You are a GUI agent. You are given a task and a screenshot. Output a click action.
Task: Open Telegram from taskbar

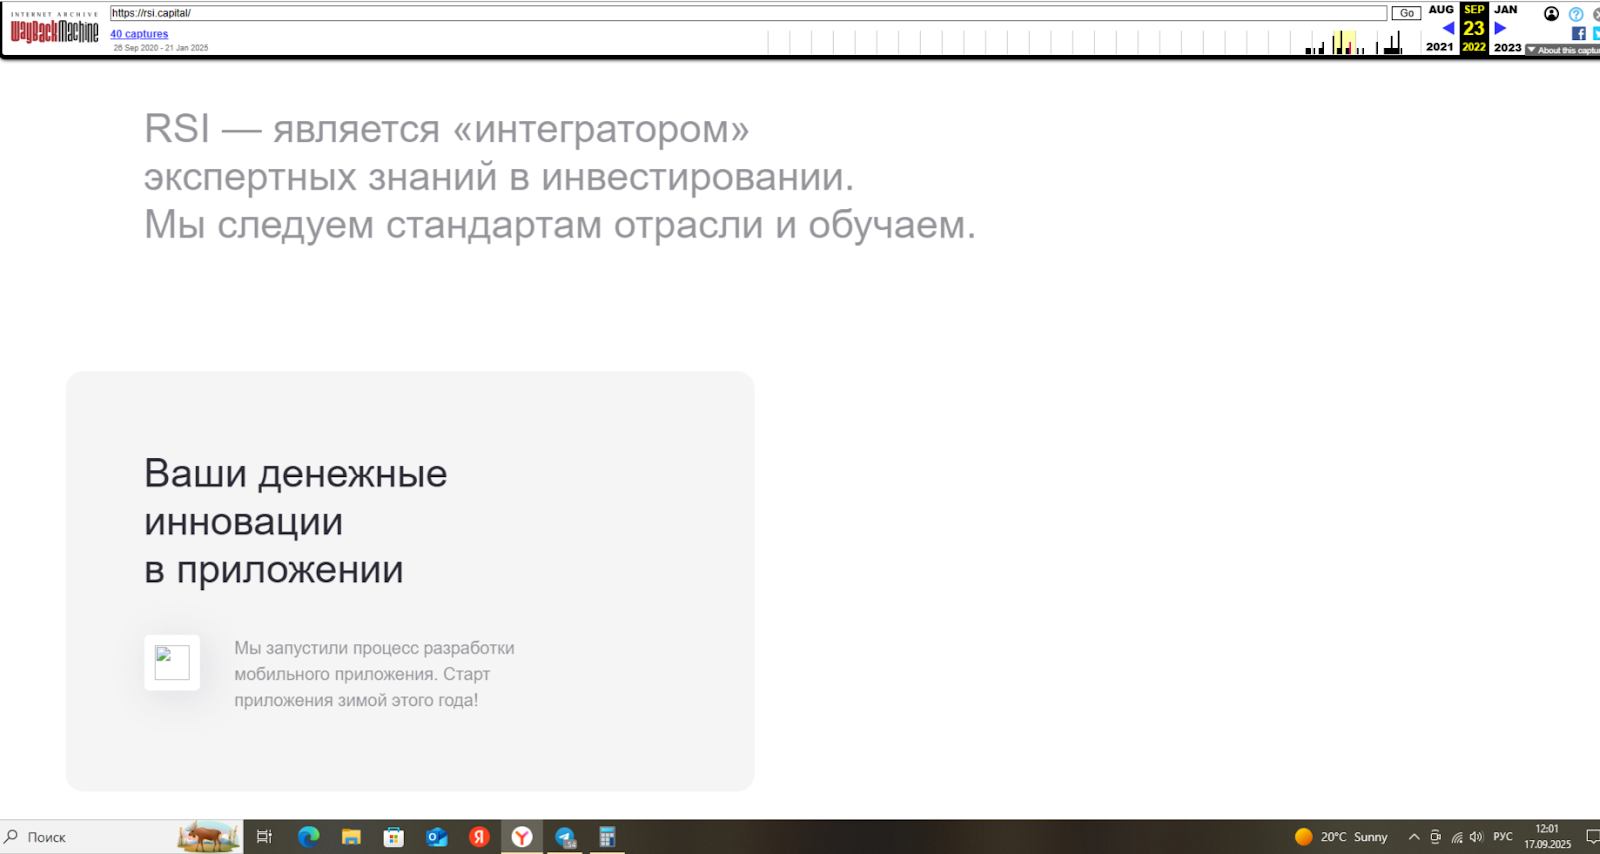coord(565,837)
